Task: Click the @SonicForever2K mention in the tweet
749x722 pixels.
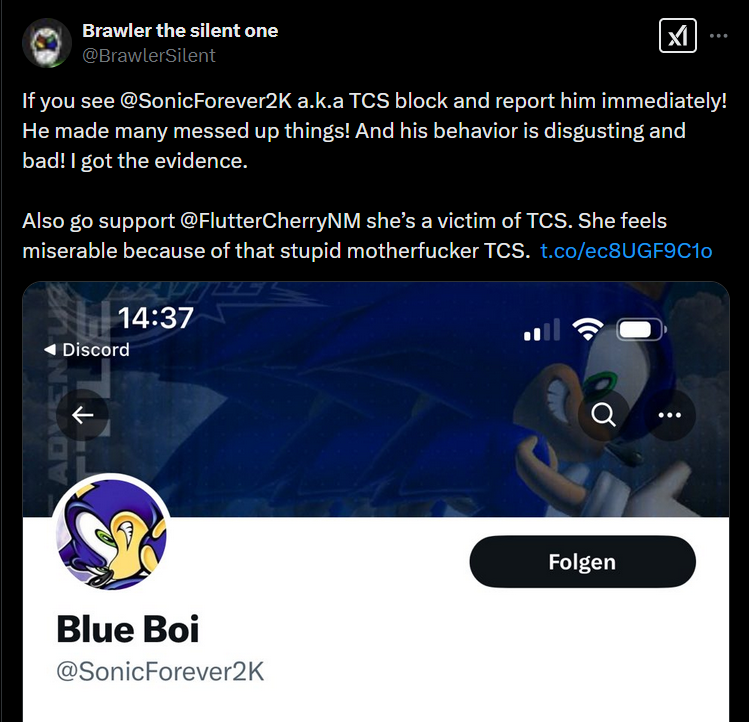Action: (205, 101)
